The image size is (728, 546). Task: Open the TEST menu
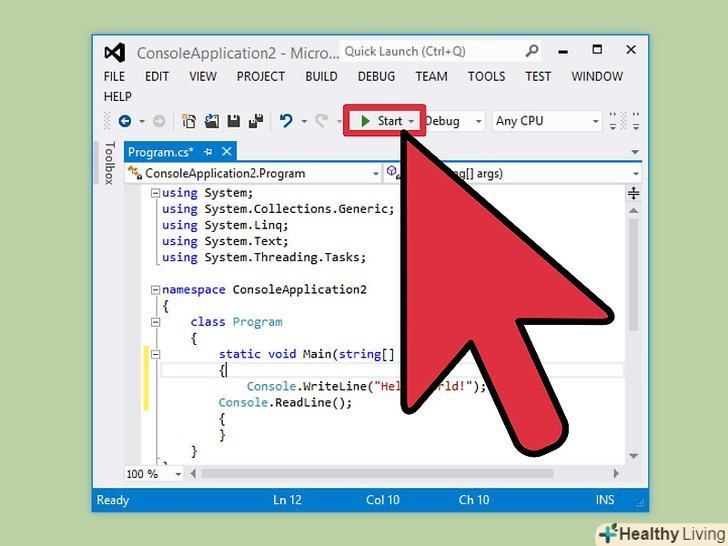click(x=538, y=77)
